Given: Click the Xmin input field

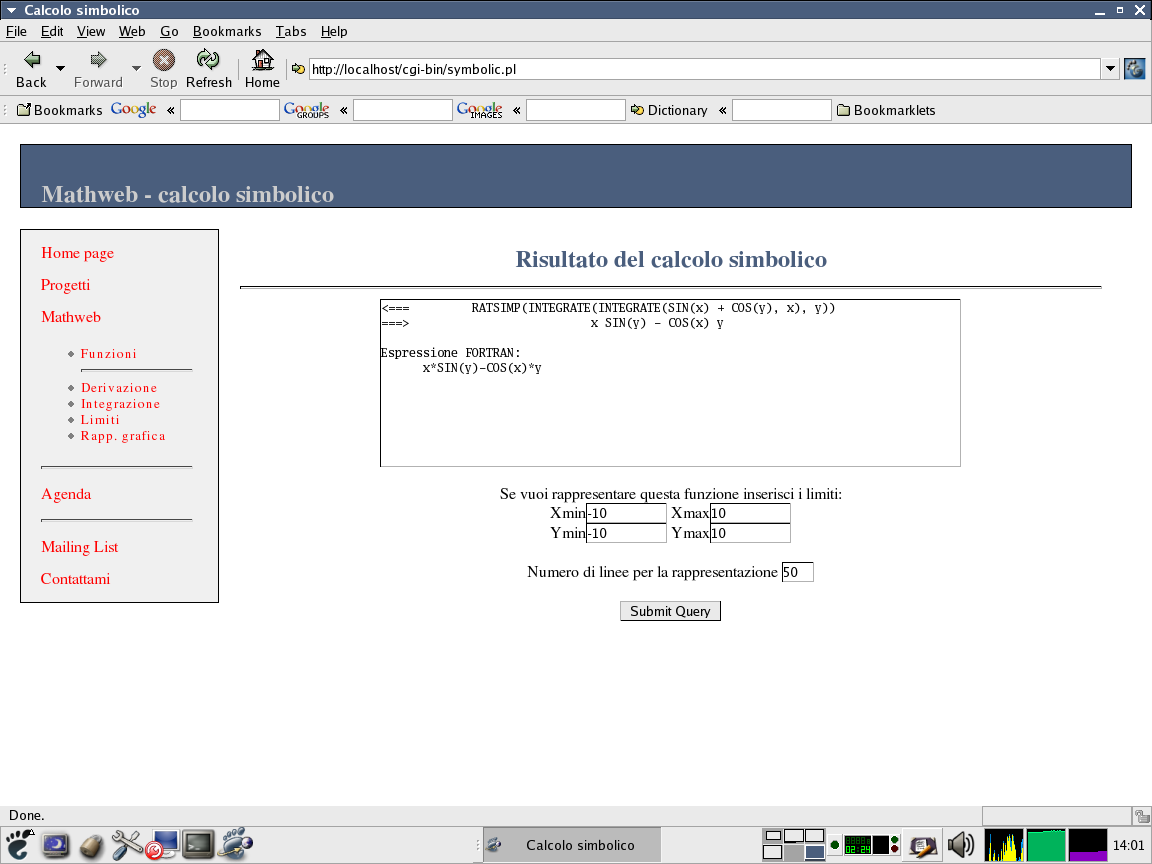Looking at the screenshot, I should [x=626, y=513].
